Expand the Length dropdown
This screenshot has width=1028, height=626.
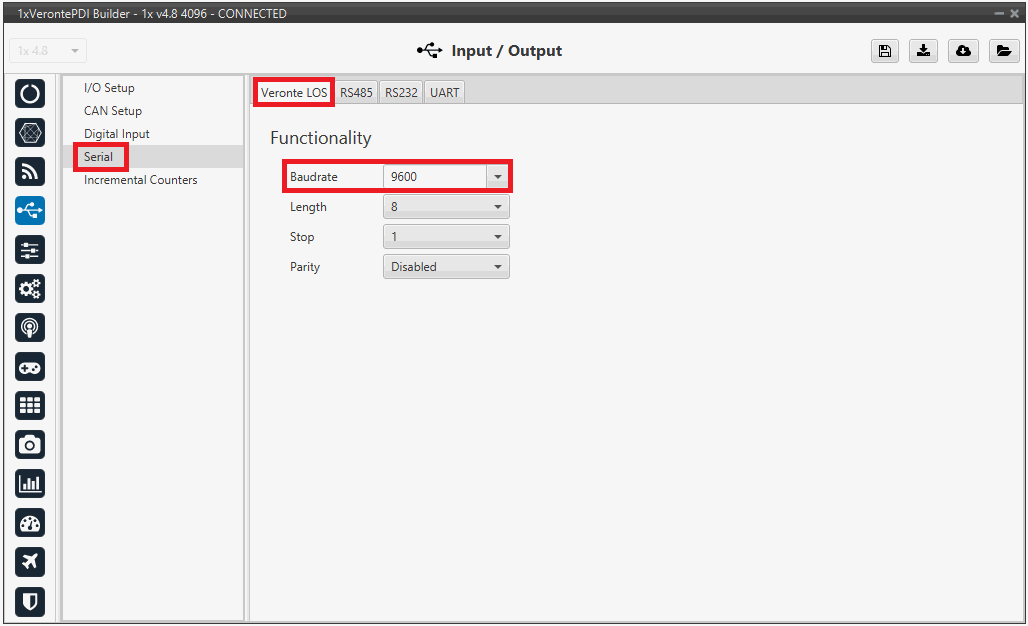point(446,207)
